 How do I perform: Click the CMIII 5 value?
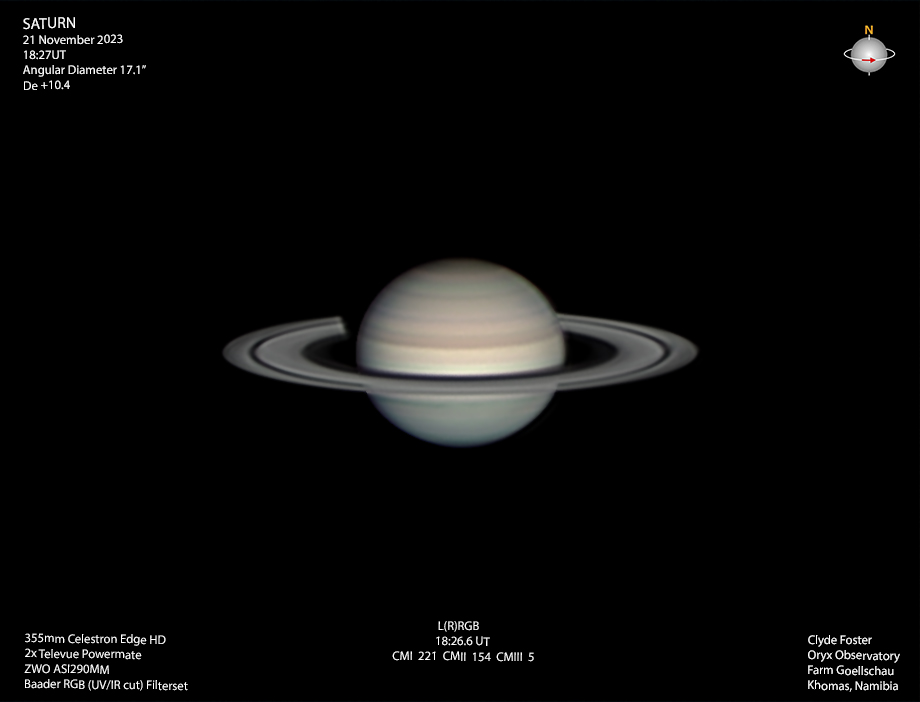(515, 657)
